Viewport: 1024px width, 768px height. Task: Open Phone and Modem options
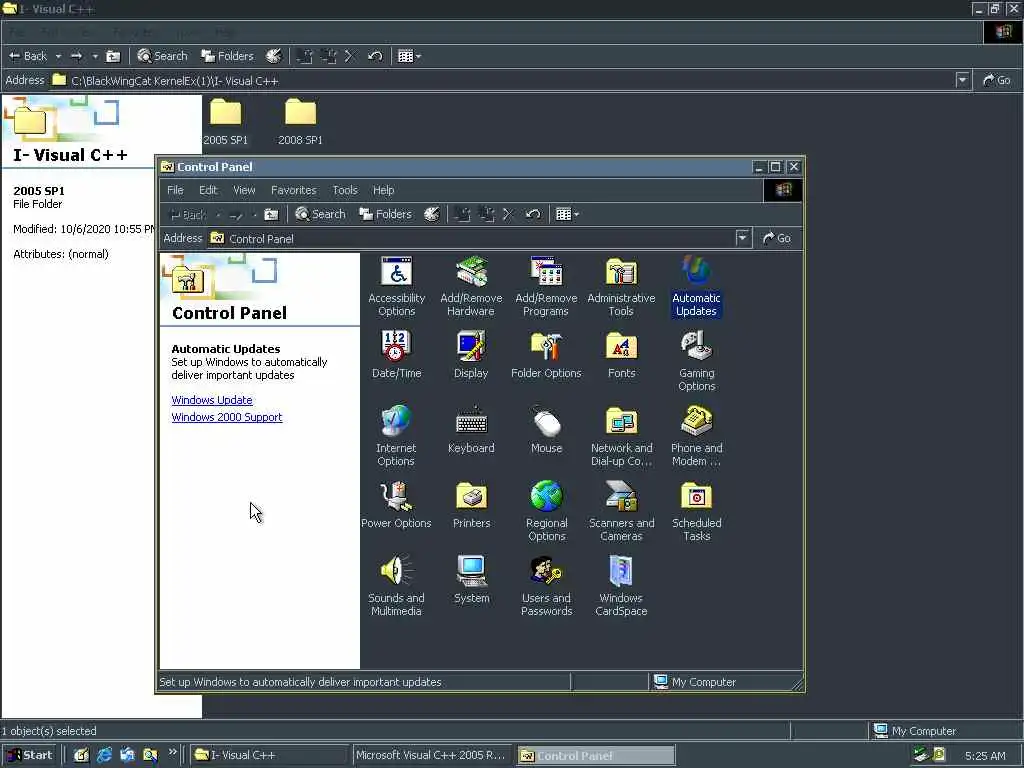coord(696,436)
